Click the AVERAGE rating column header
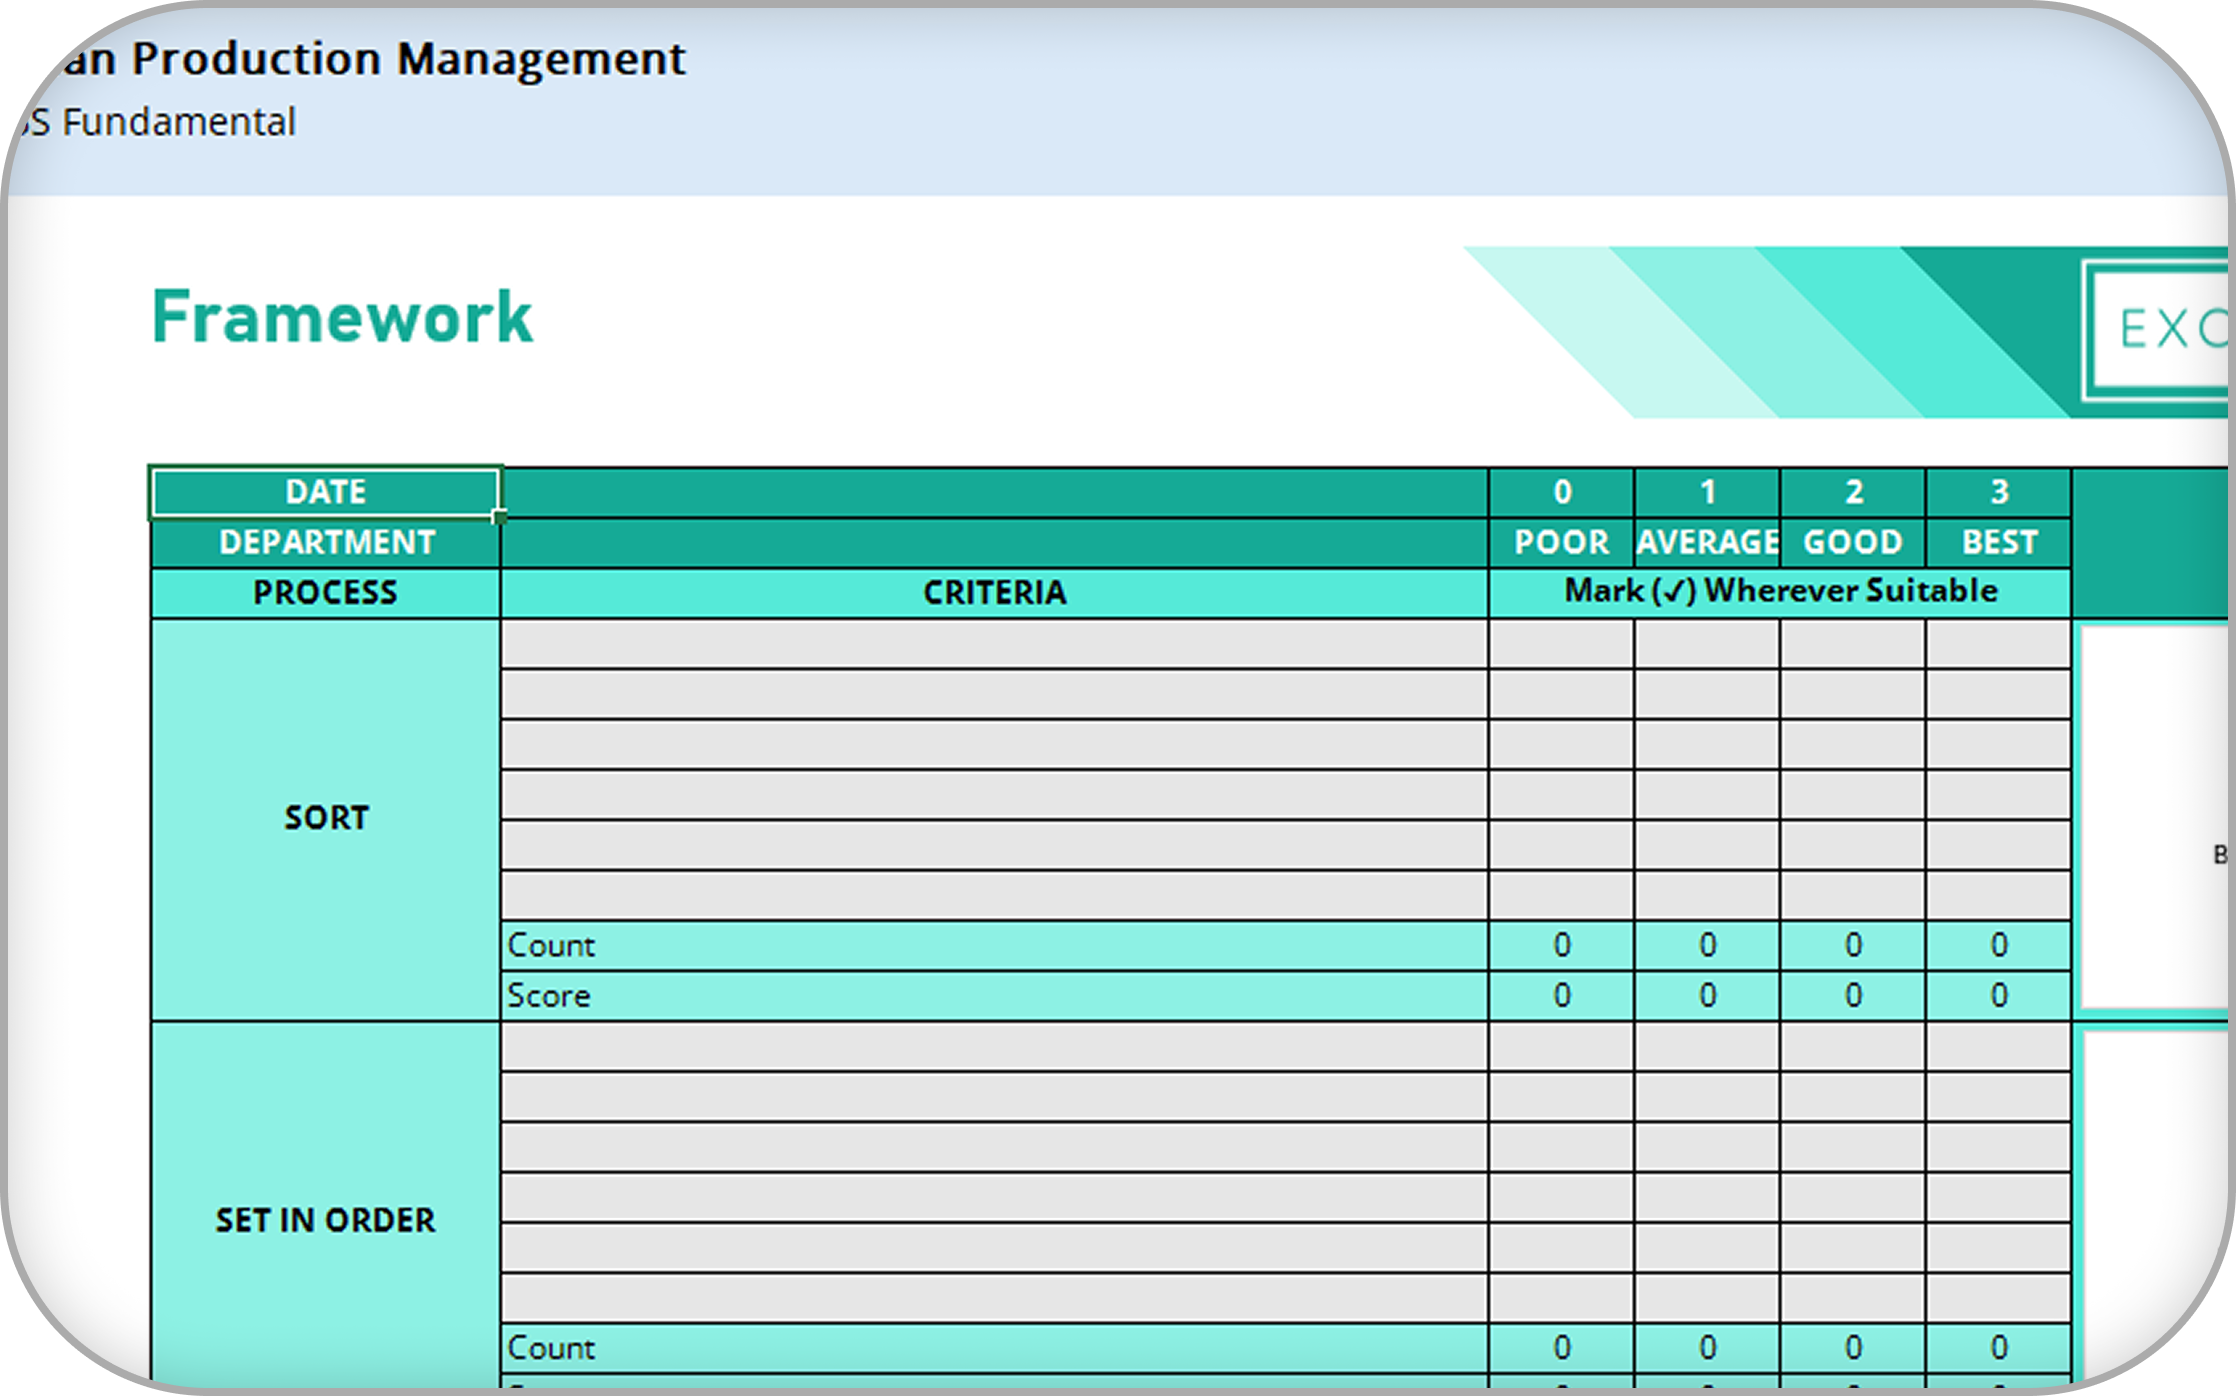2236x1396 pixels. point(1707,542)
